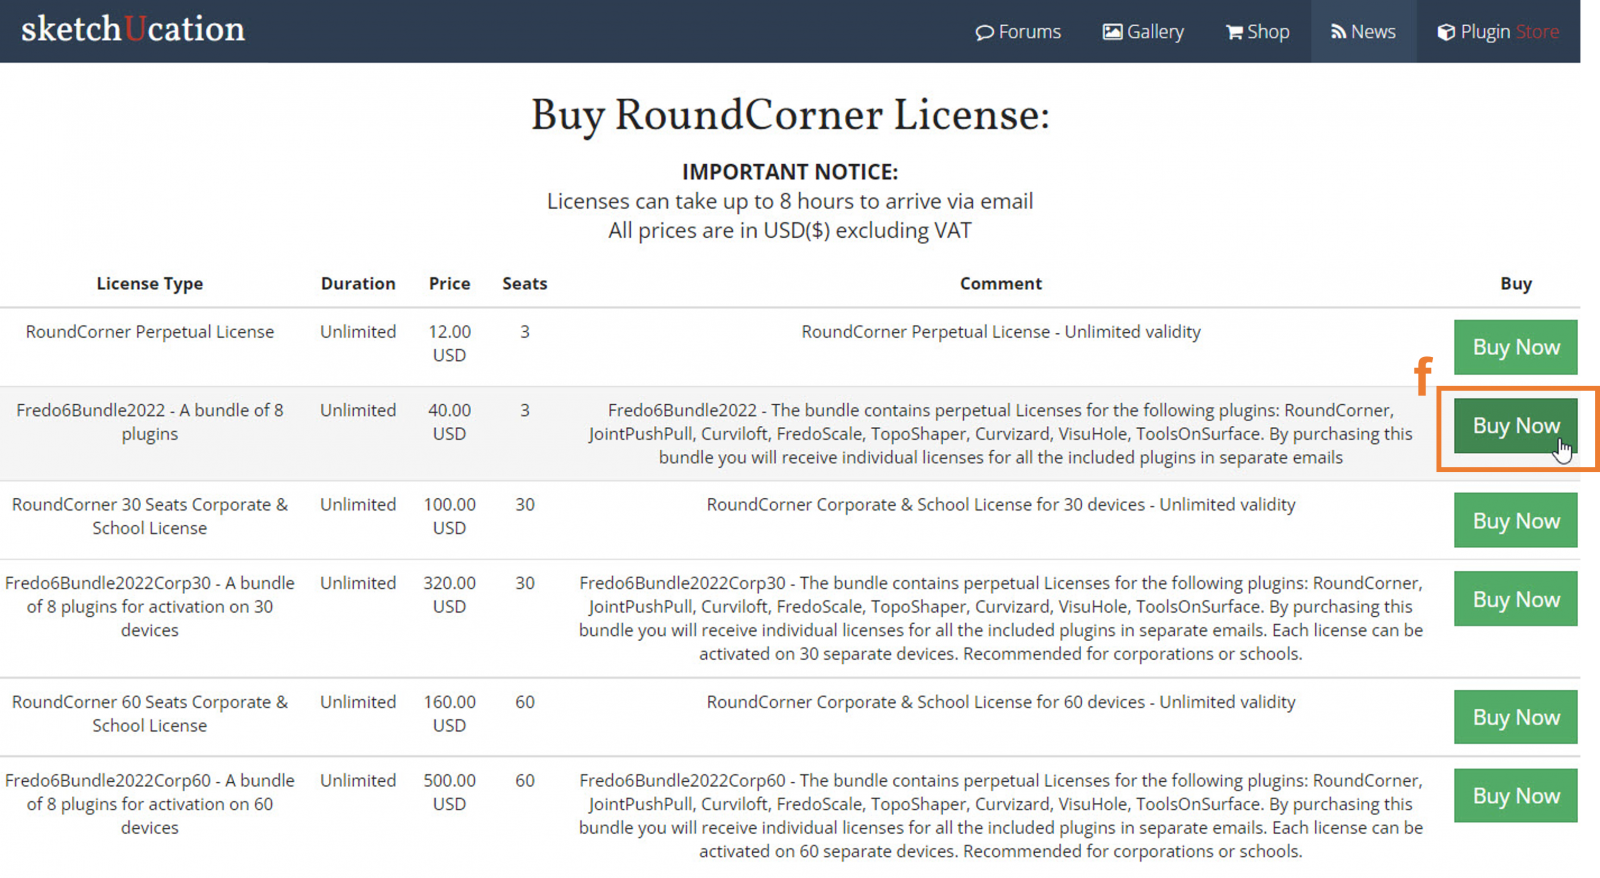Click the News RSS feed icon
The height and width of the screenshot is (878, 1600).
pyautogui.click(x=1338, y=32)
